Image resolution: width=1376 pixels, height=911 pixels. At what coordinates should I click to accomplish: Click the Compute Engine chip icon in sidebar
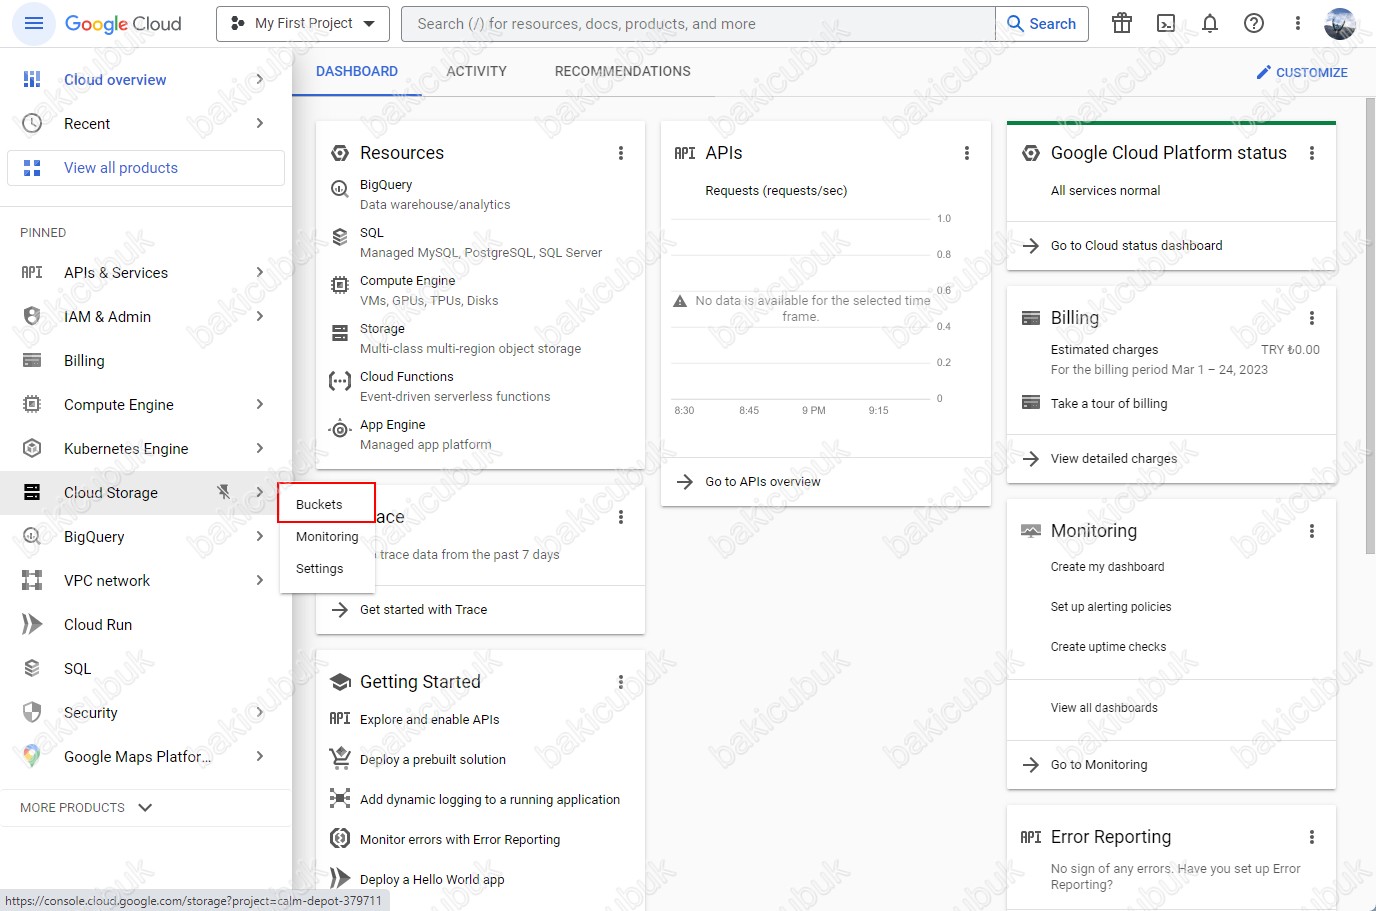coord(32,404)
